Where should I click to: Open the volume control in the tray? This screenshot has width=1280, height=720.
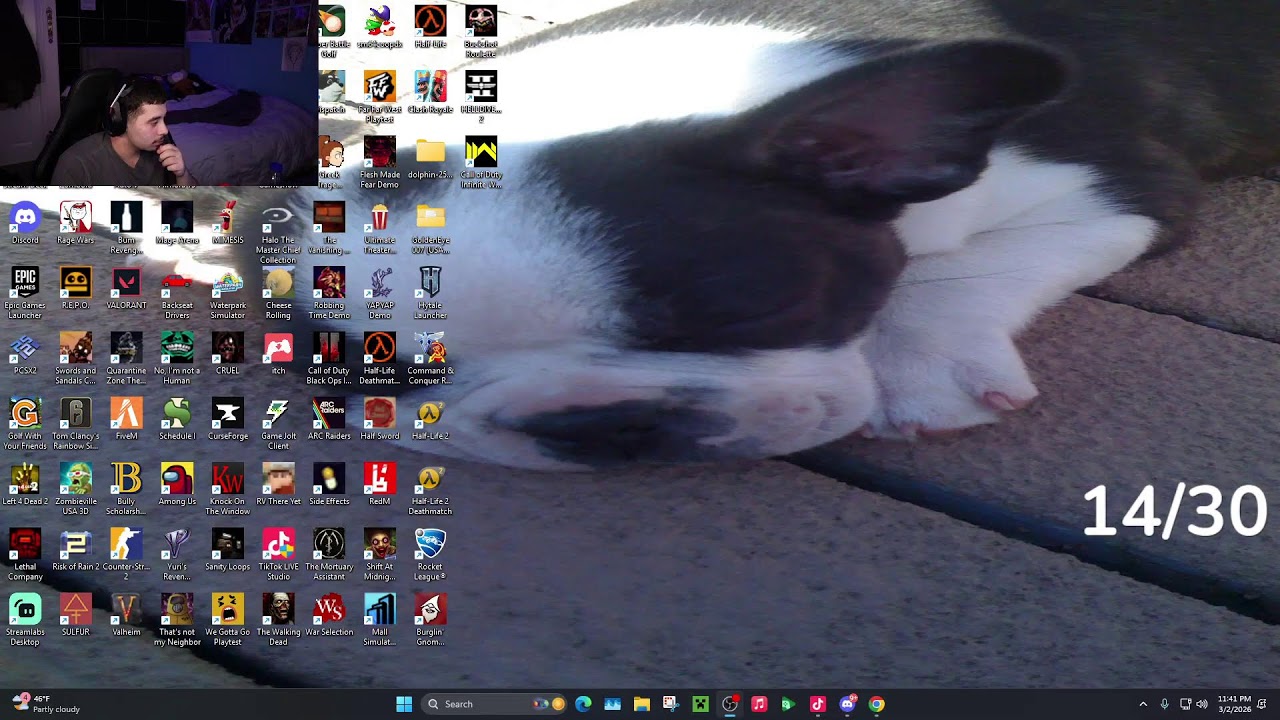[x=1202, y=704]
